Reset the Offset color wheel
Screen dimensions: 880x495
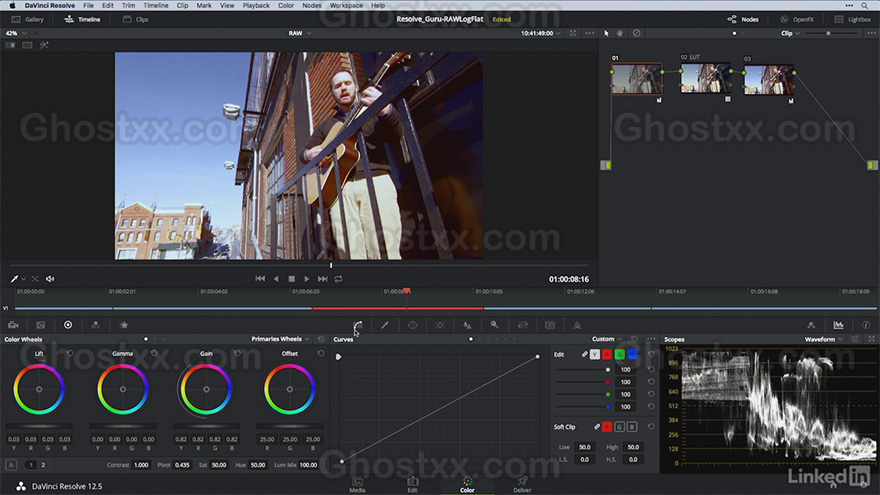[x=320, y=354]
